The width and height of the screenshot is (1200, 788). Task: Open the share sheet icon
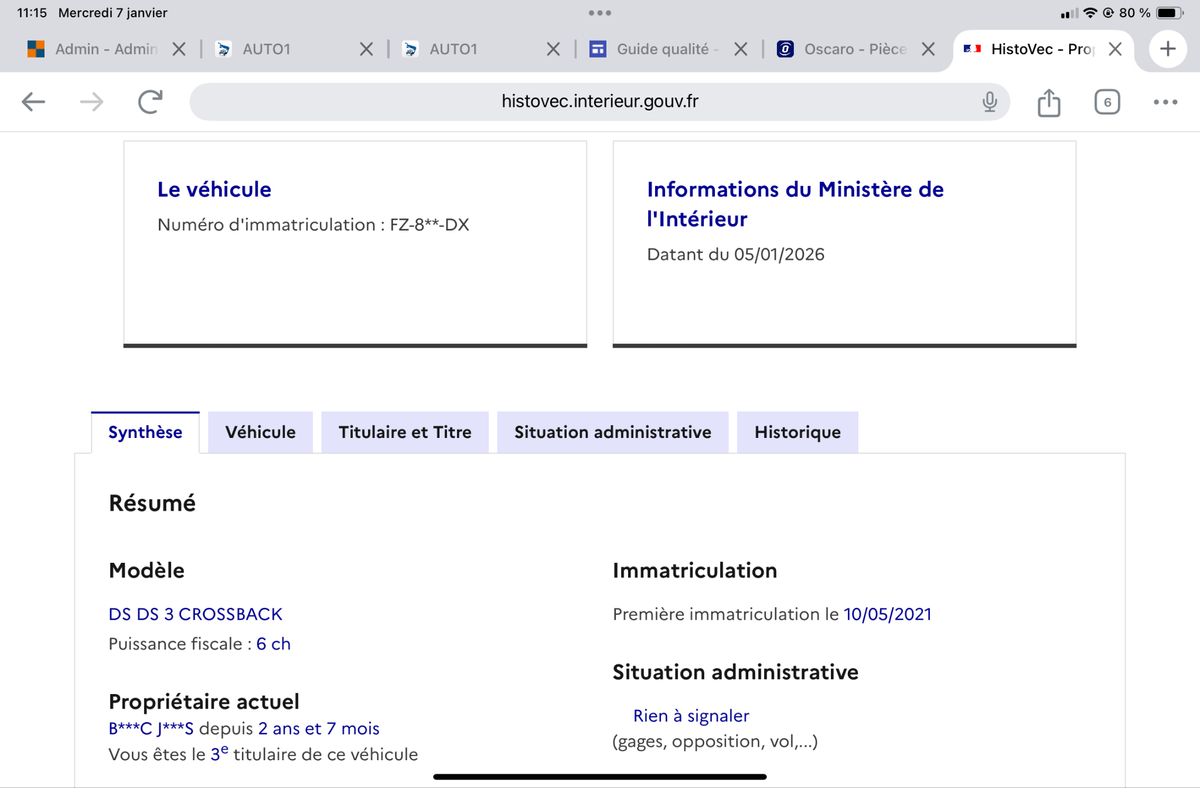pos(1048,102)
